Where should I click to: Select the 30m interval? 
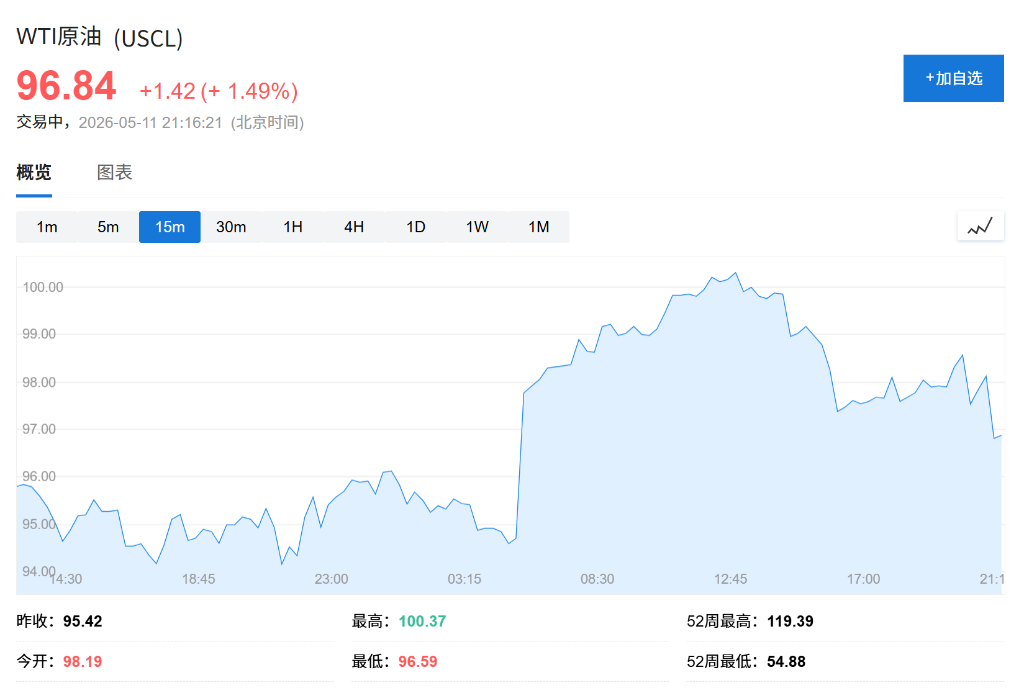tap(231, 227)
